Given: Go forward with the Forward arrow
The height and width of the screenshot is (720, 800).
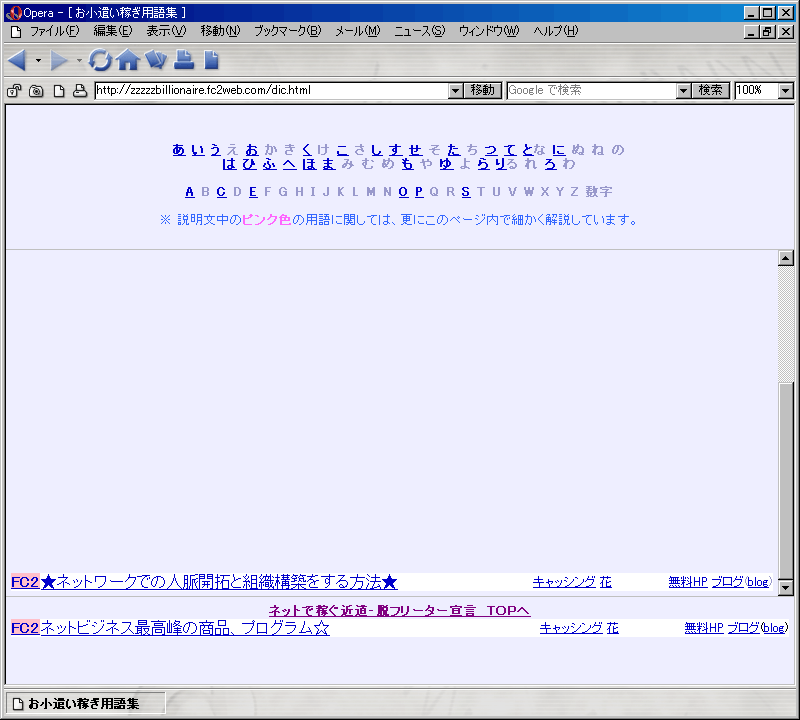Looking at the screenshot, I should pyautogui.click(x=59, y=60).
